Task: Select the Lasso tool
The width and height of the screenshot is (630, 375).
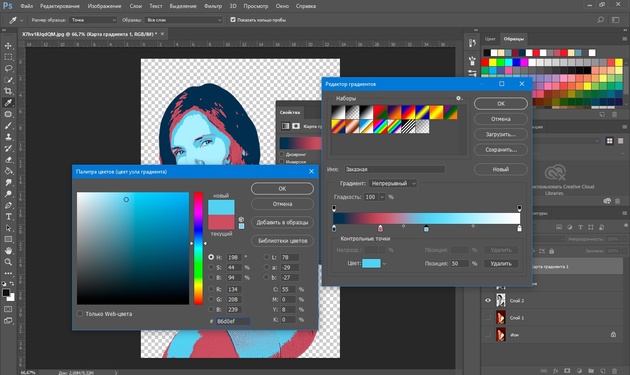Action: [8, 68]
